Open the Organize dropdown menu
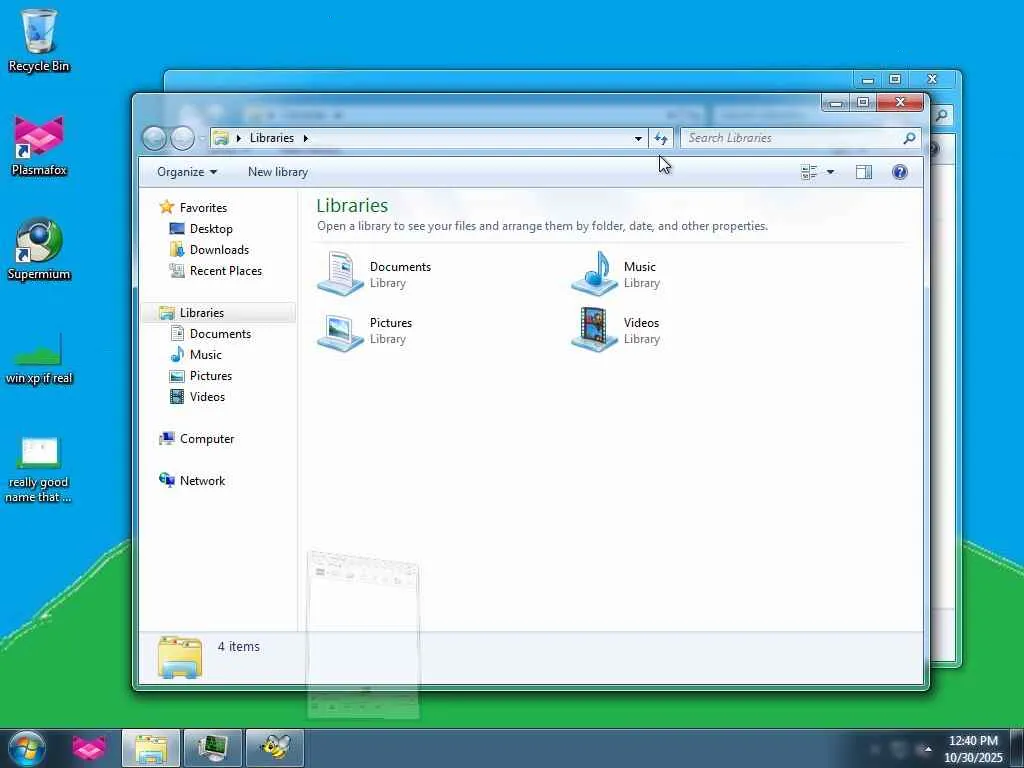The height and width of the screenshot is (768, 1024). click(187, 172)
